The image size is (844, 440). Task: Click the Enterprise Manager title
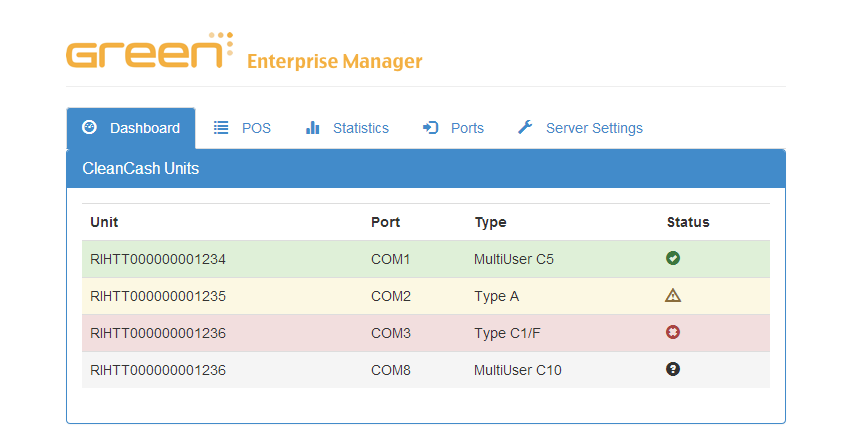[335, 61]
